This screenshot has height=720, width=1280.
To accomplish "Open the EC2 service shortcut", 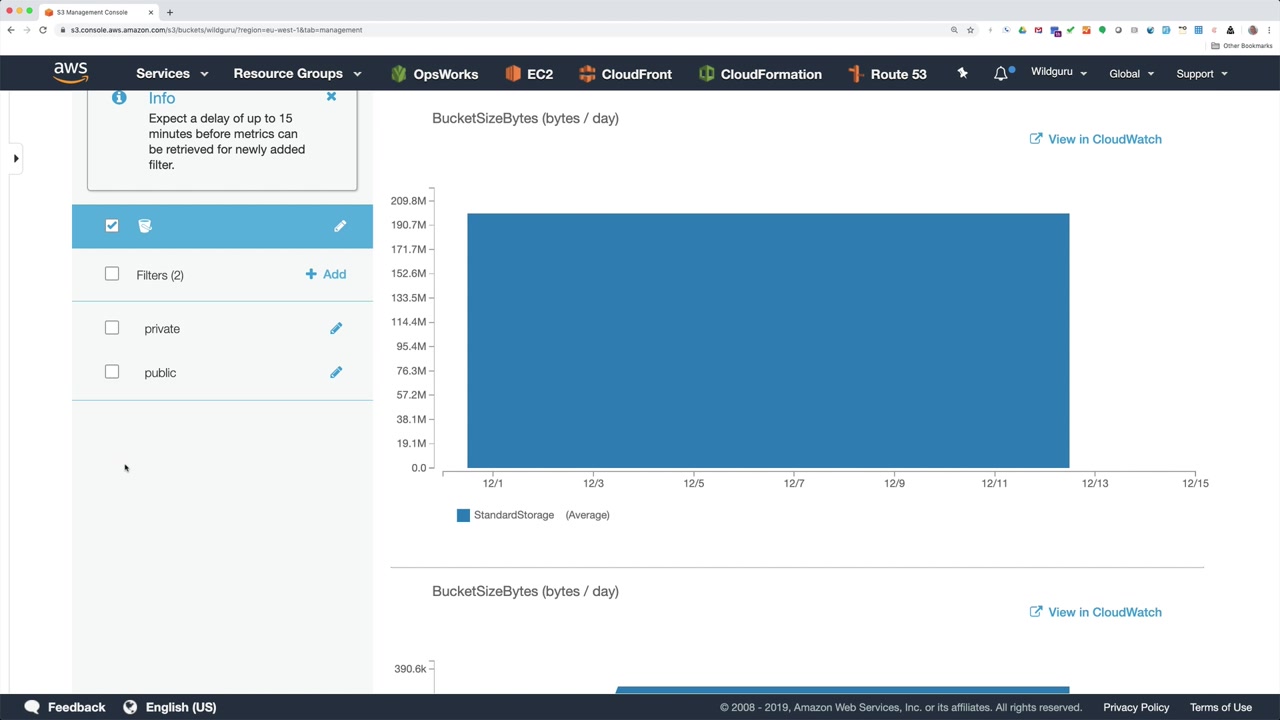I will (529, 74).
